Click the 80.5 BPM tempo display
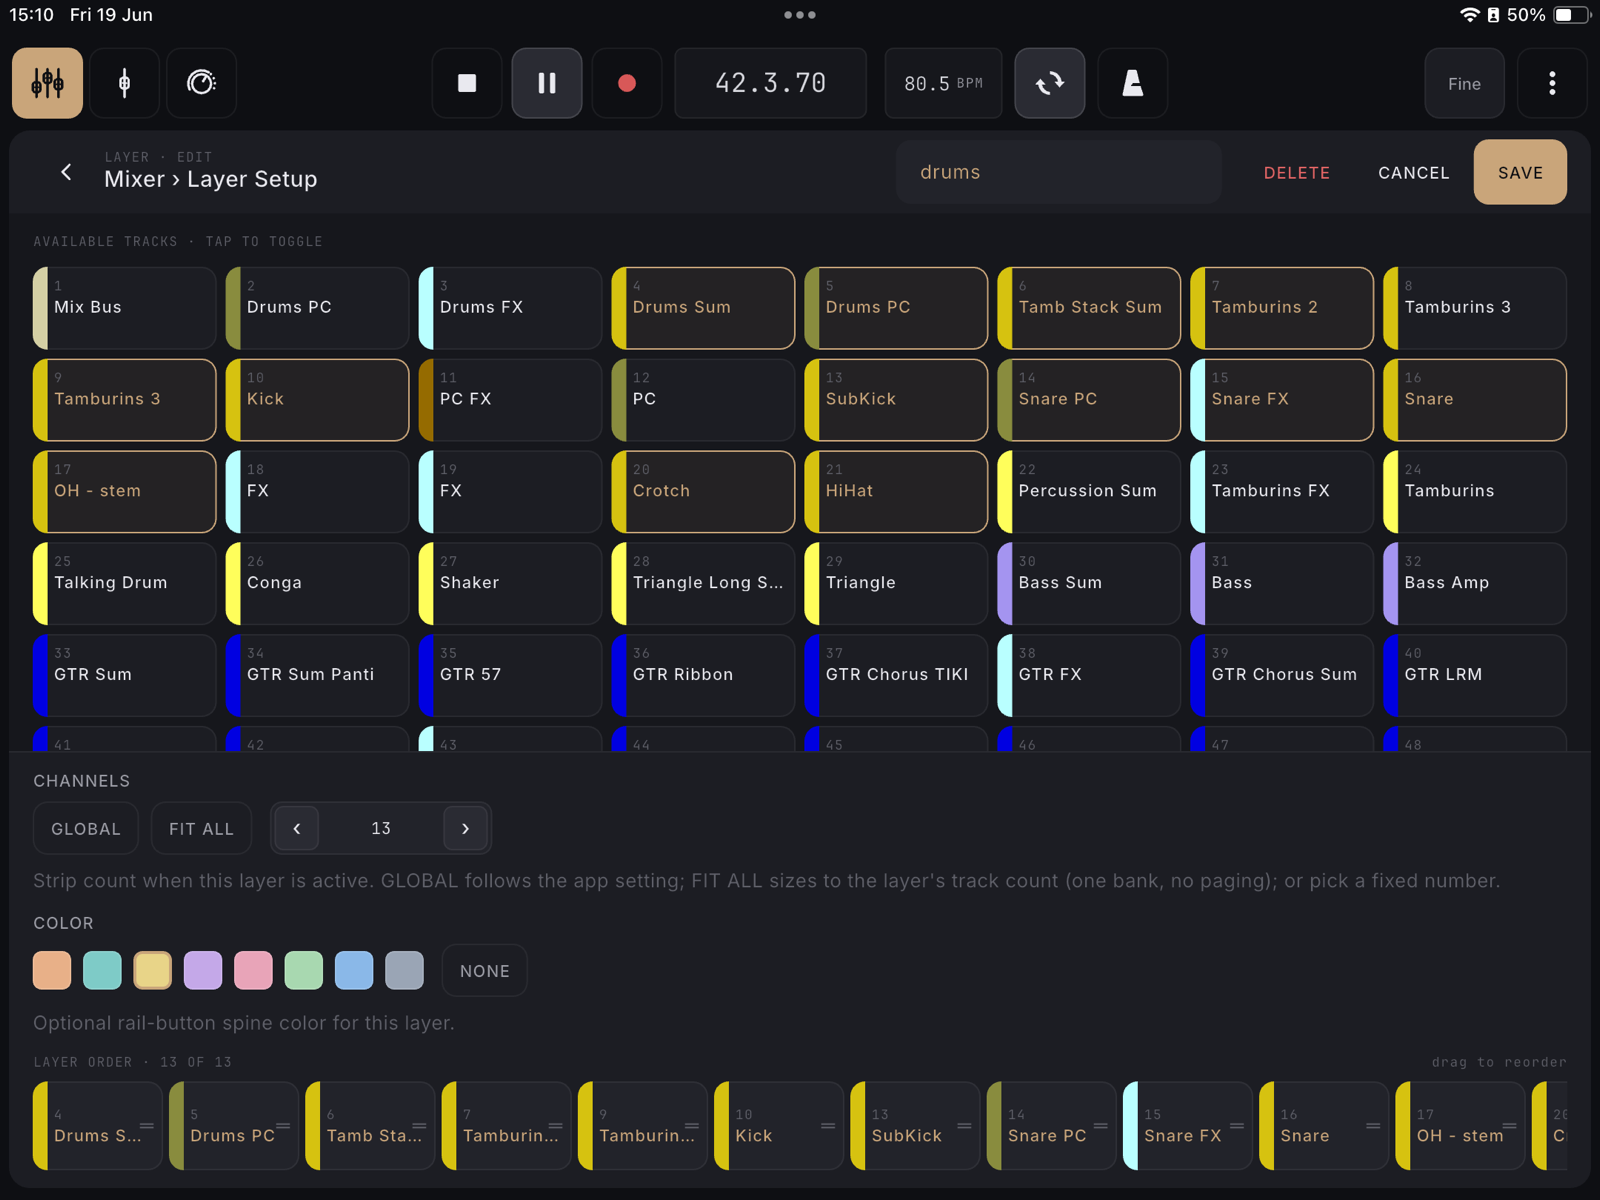Screen dimensions: 1600x1200 [x=943, y=83]
